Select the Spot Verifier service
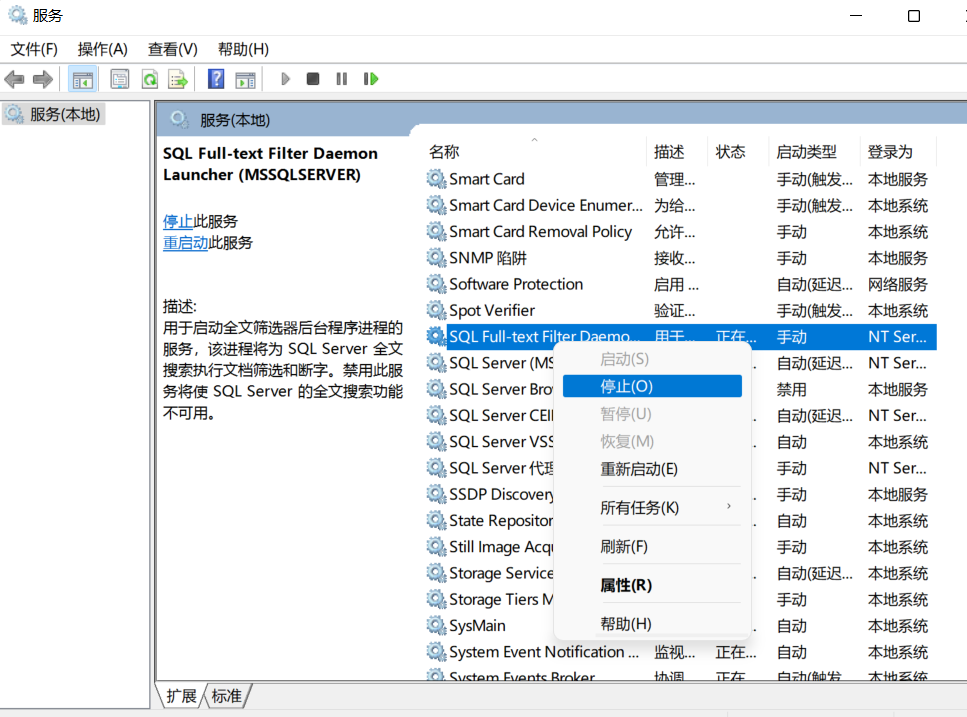This screenshot has width=967, height=717. (x=681, y=310)
